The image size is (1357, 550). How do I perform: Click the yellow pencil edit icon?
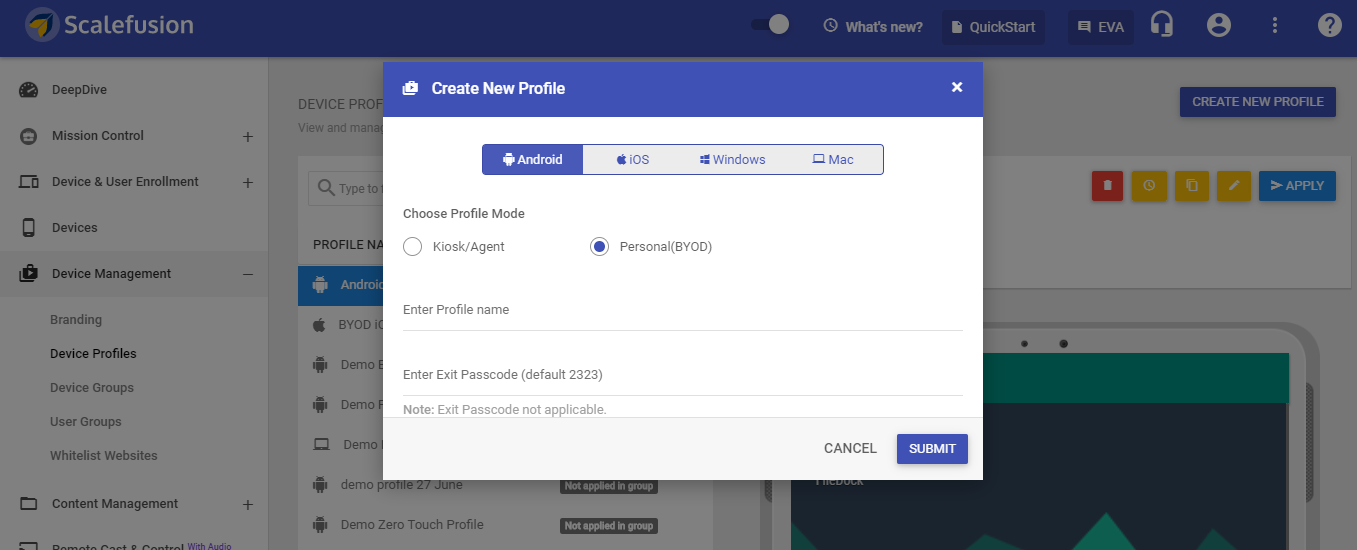point(1234,186)
